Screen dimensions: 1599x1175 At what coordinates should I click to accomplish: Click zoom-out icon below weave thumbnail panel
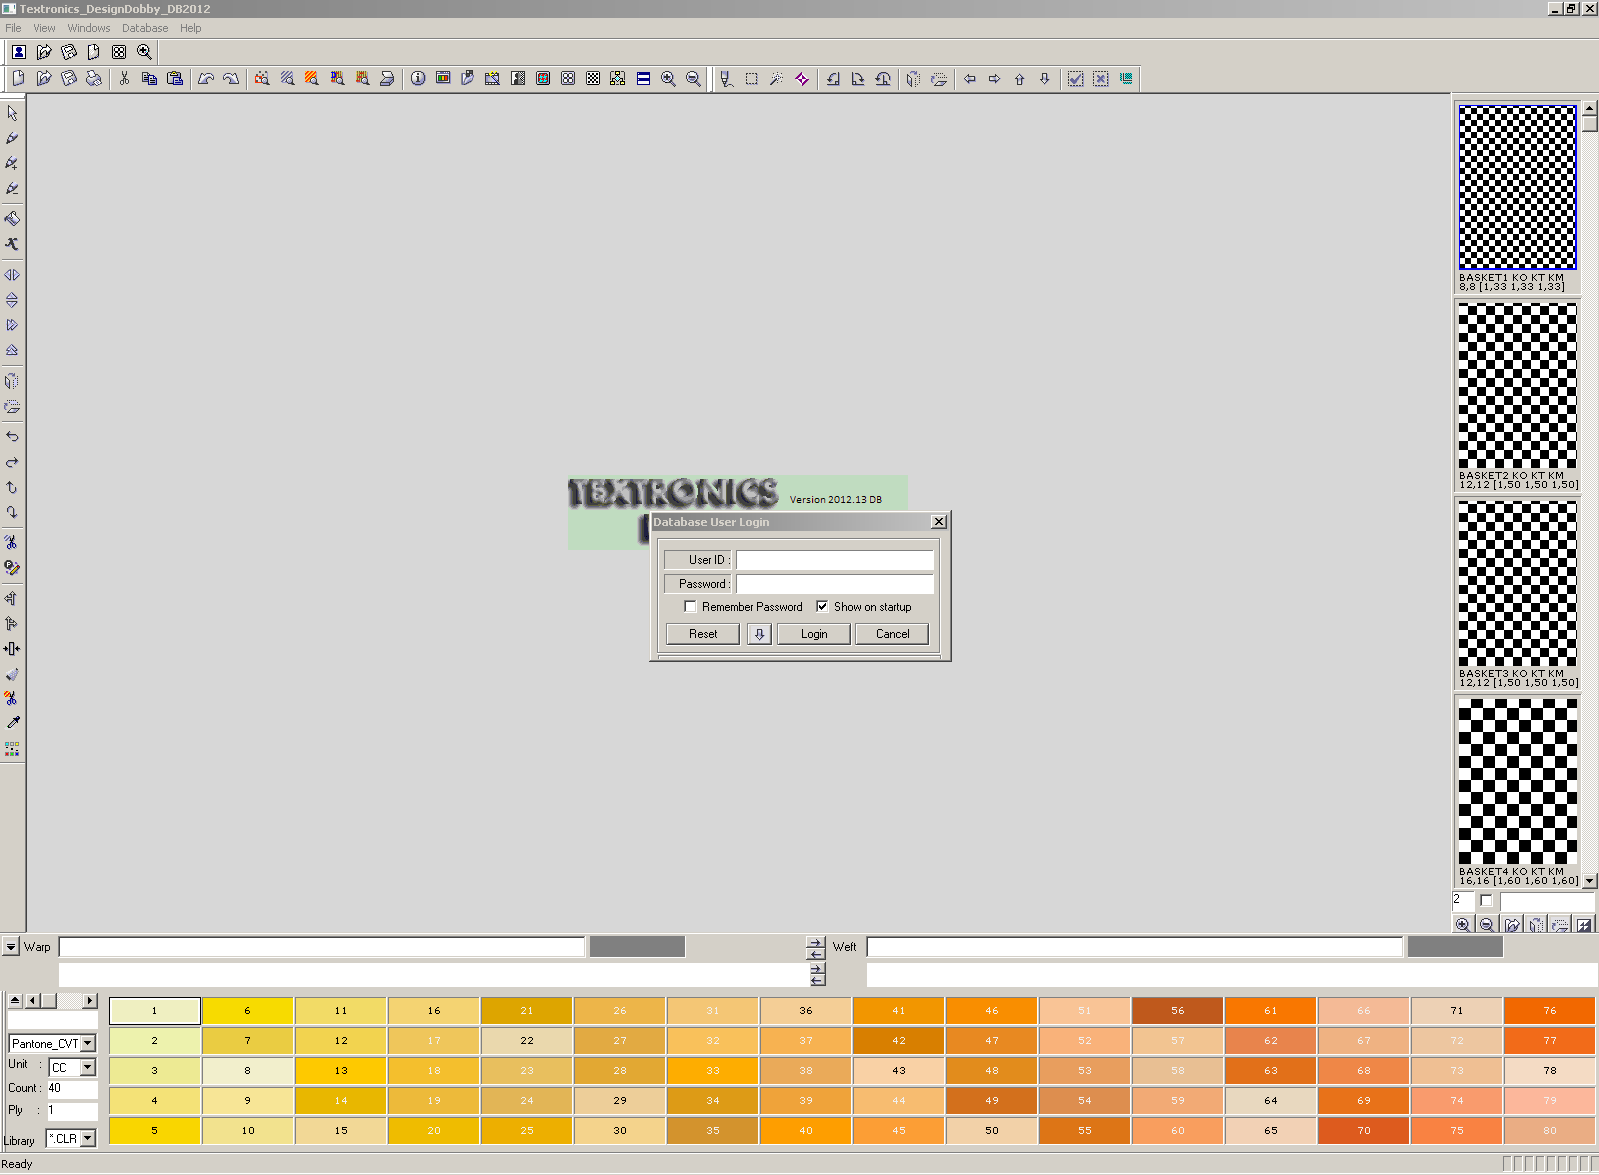1487,925
